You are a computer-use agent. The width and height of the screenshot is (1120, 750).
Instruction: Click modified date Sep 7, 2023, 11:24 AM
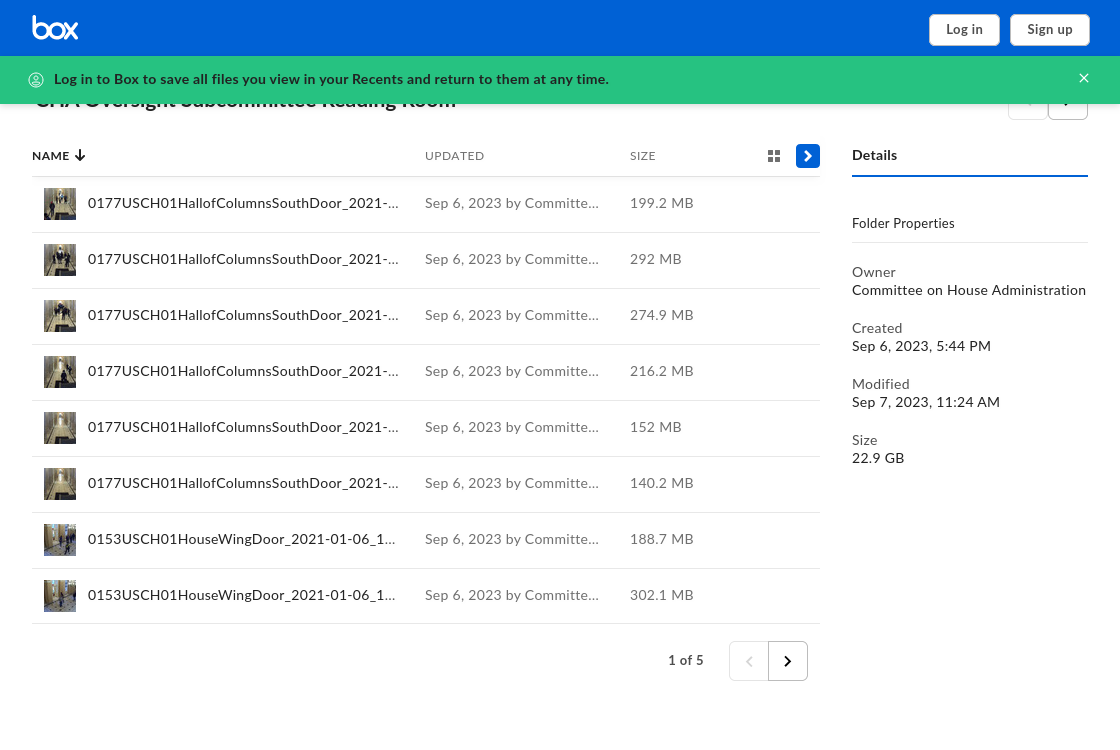click(926, 402)
